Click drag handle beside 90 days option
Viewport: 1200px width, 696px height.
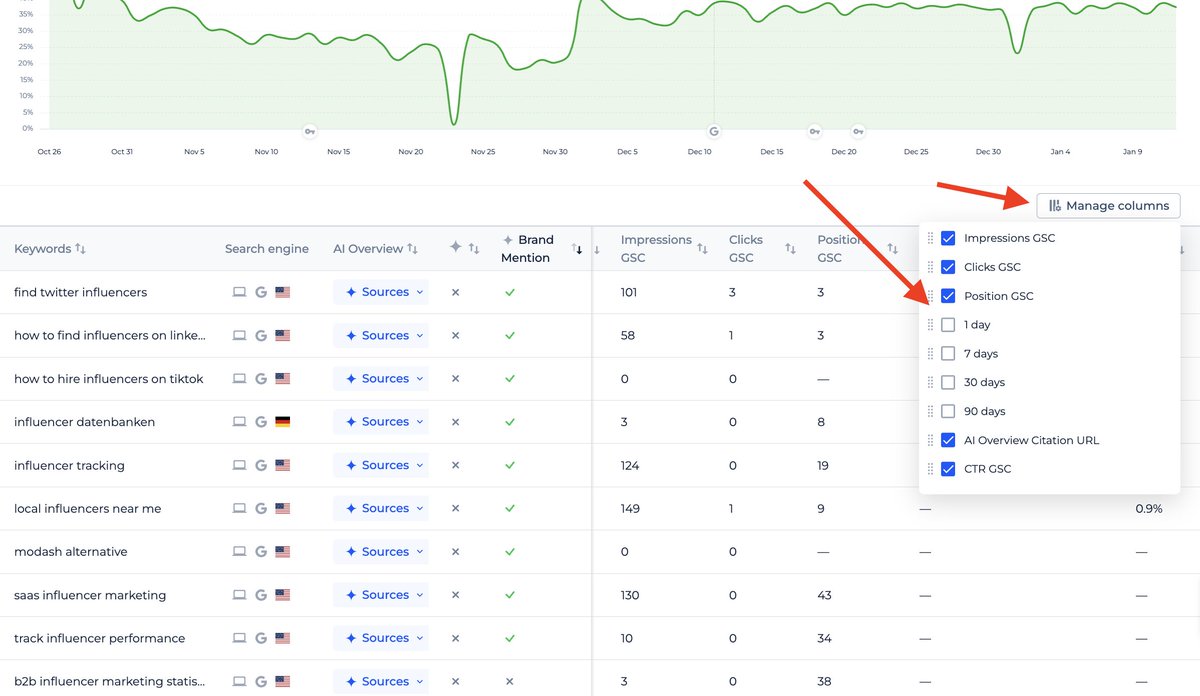[x=931, y=411]
